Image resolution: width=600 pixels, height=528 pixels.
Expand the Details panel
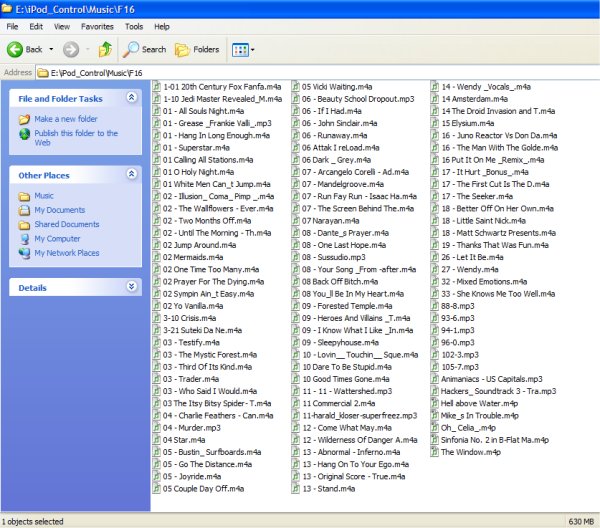click(131, 286)
